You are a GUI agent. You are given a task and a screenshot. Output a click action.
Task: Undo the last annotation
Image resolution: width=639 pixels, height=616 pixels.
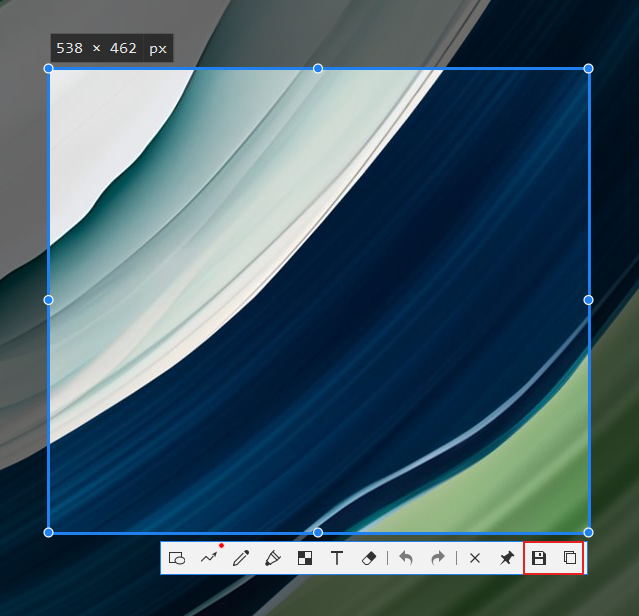point(406,558)
